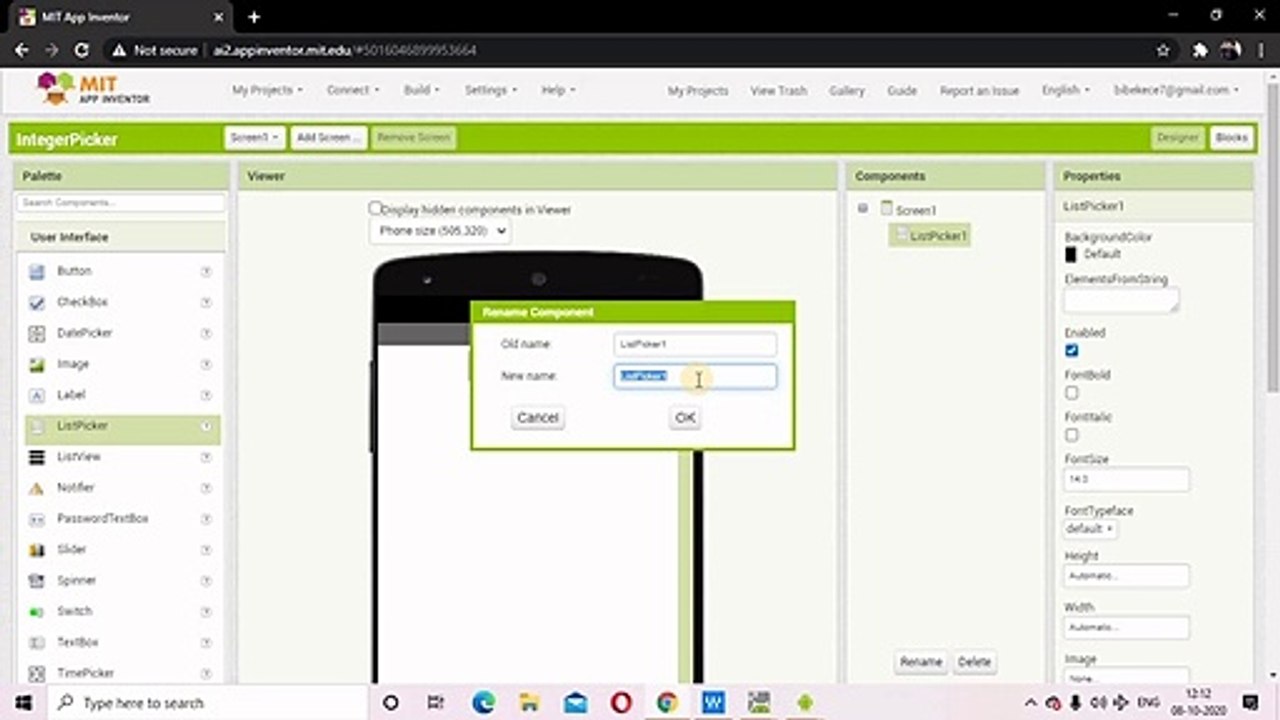Collapse the Screen1 tree node
This screenshot has height=720, width=1280.
[x=863, y=209]
